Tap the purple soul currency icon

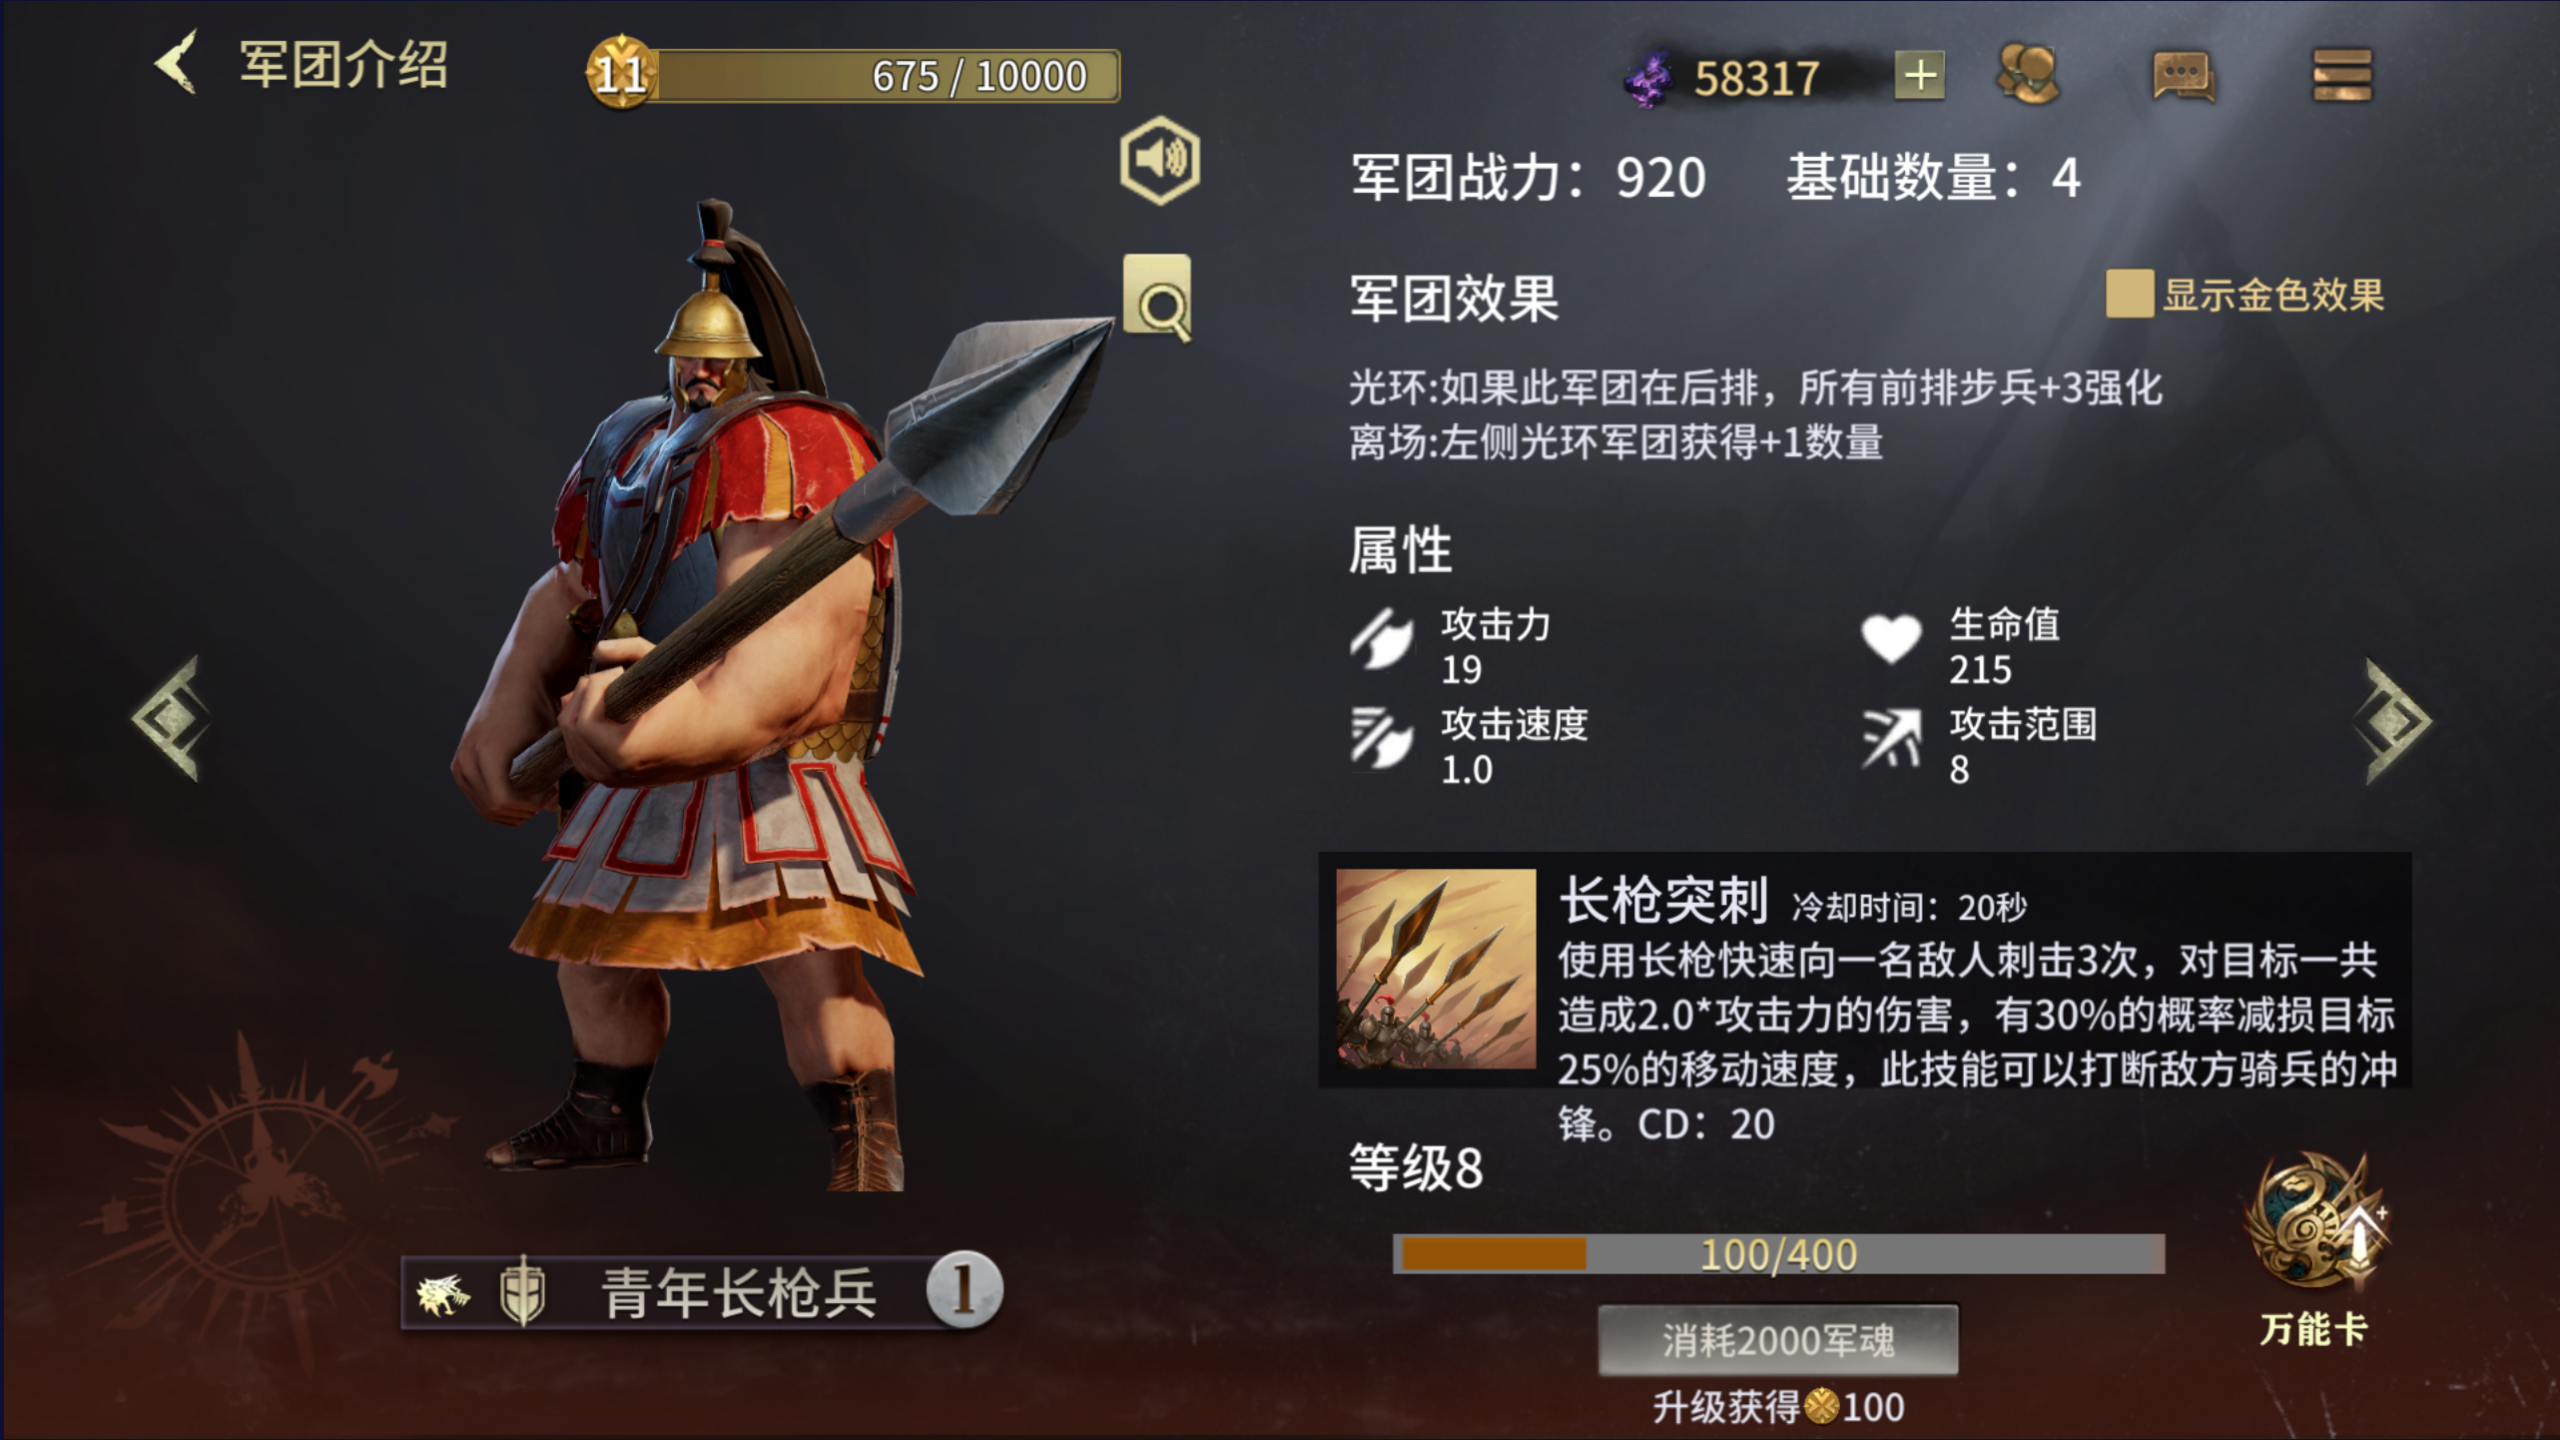tap(1648, 78)
